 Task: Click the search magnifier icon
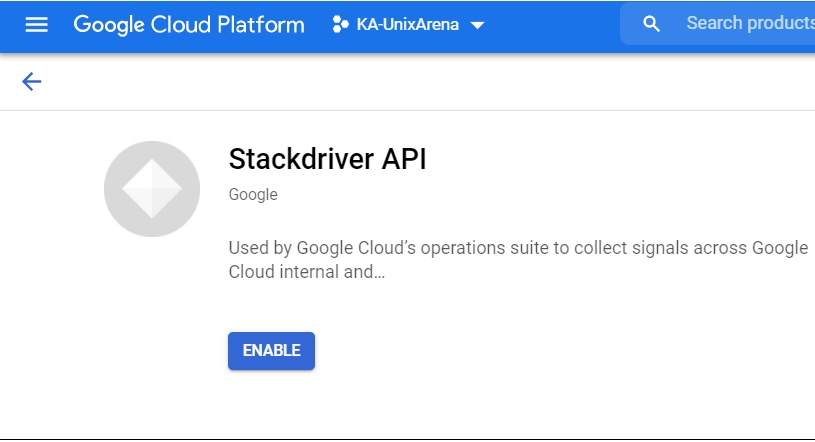(651, 24)
